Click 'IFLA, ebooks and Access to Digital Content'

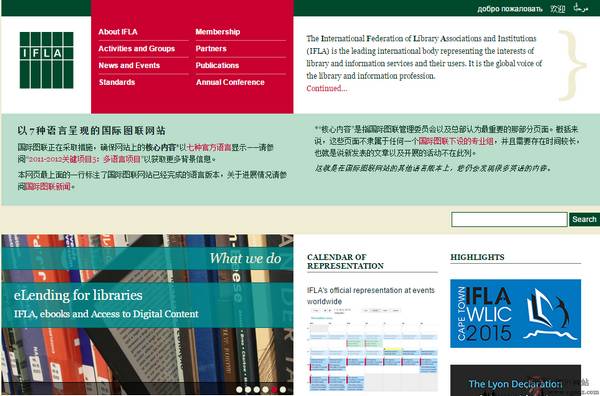coord(106,314)
